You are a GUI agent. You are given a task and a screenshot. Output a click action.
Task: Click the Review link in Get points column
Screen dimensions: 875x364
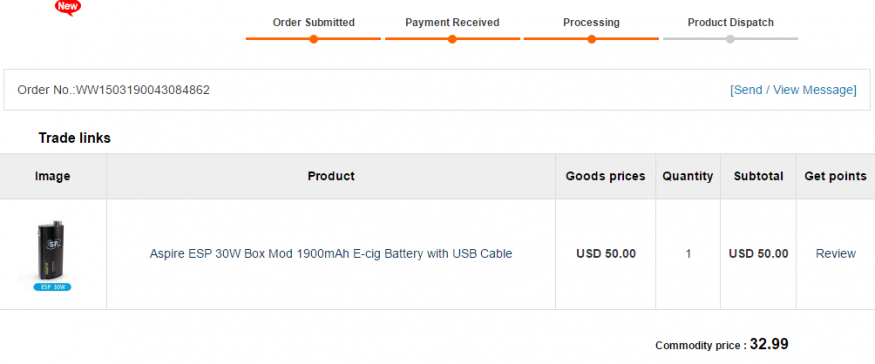click(x=835, y=253)
